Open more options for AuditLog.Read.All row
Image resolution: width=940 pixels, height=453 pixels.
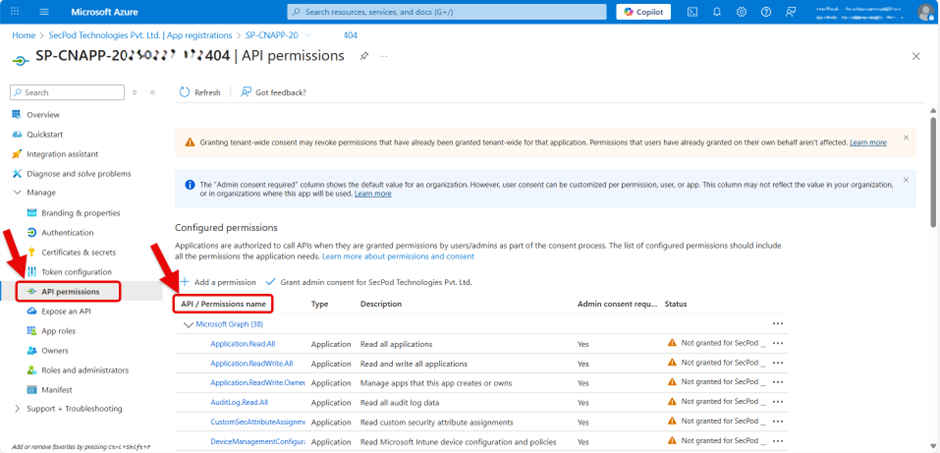pyautogui.click(x=777, y=402)
